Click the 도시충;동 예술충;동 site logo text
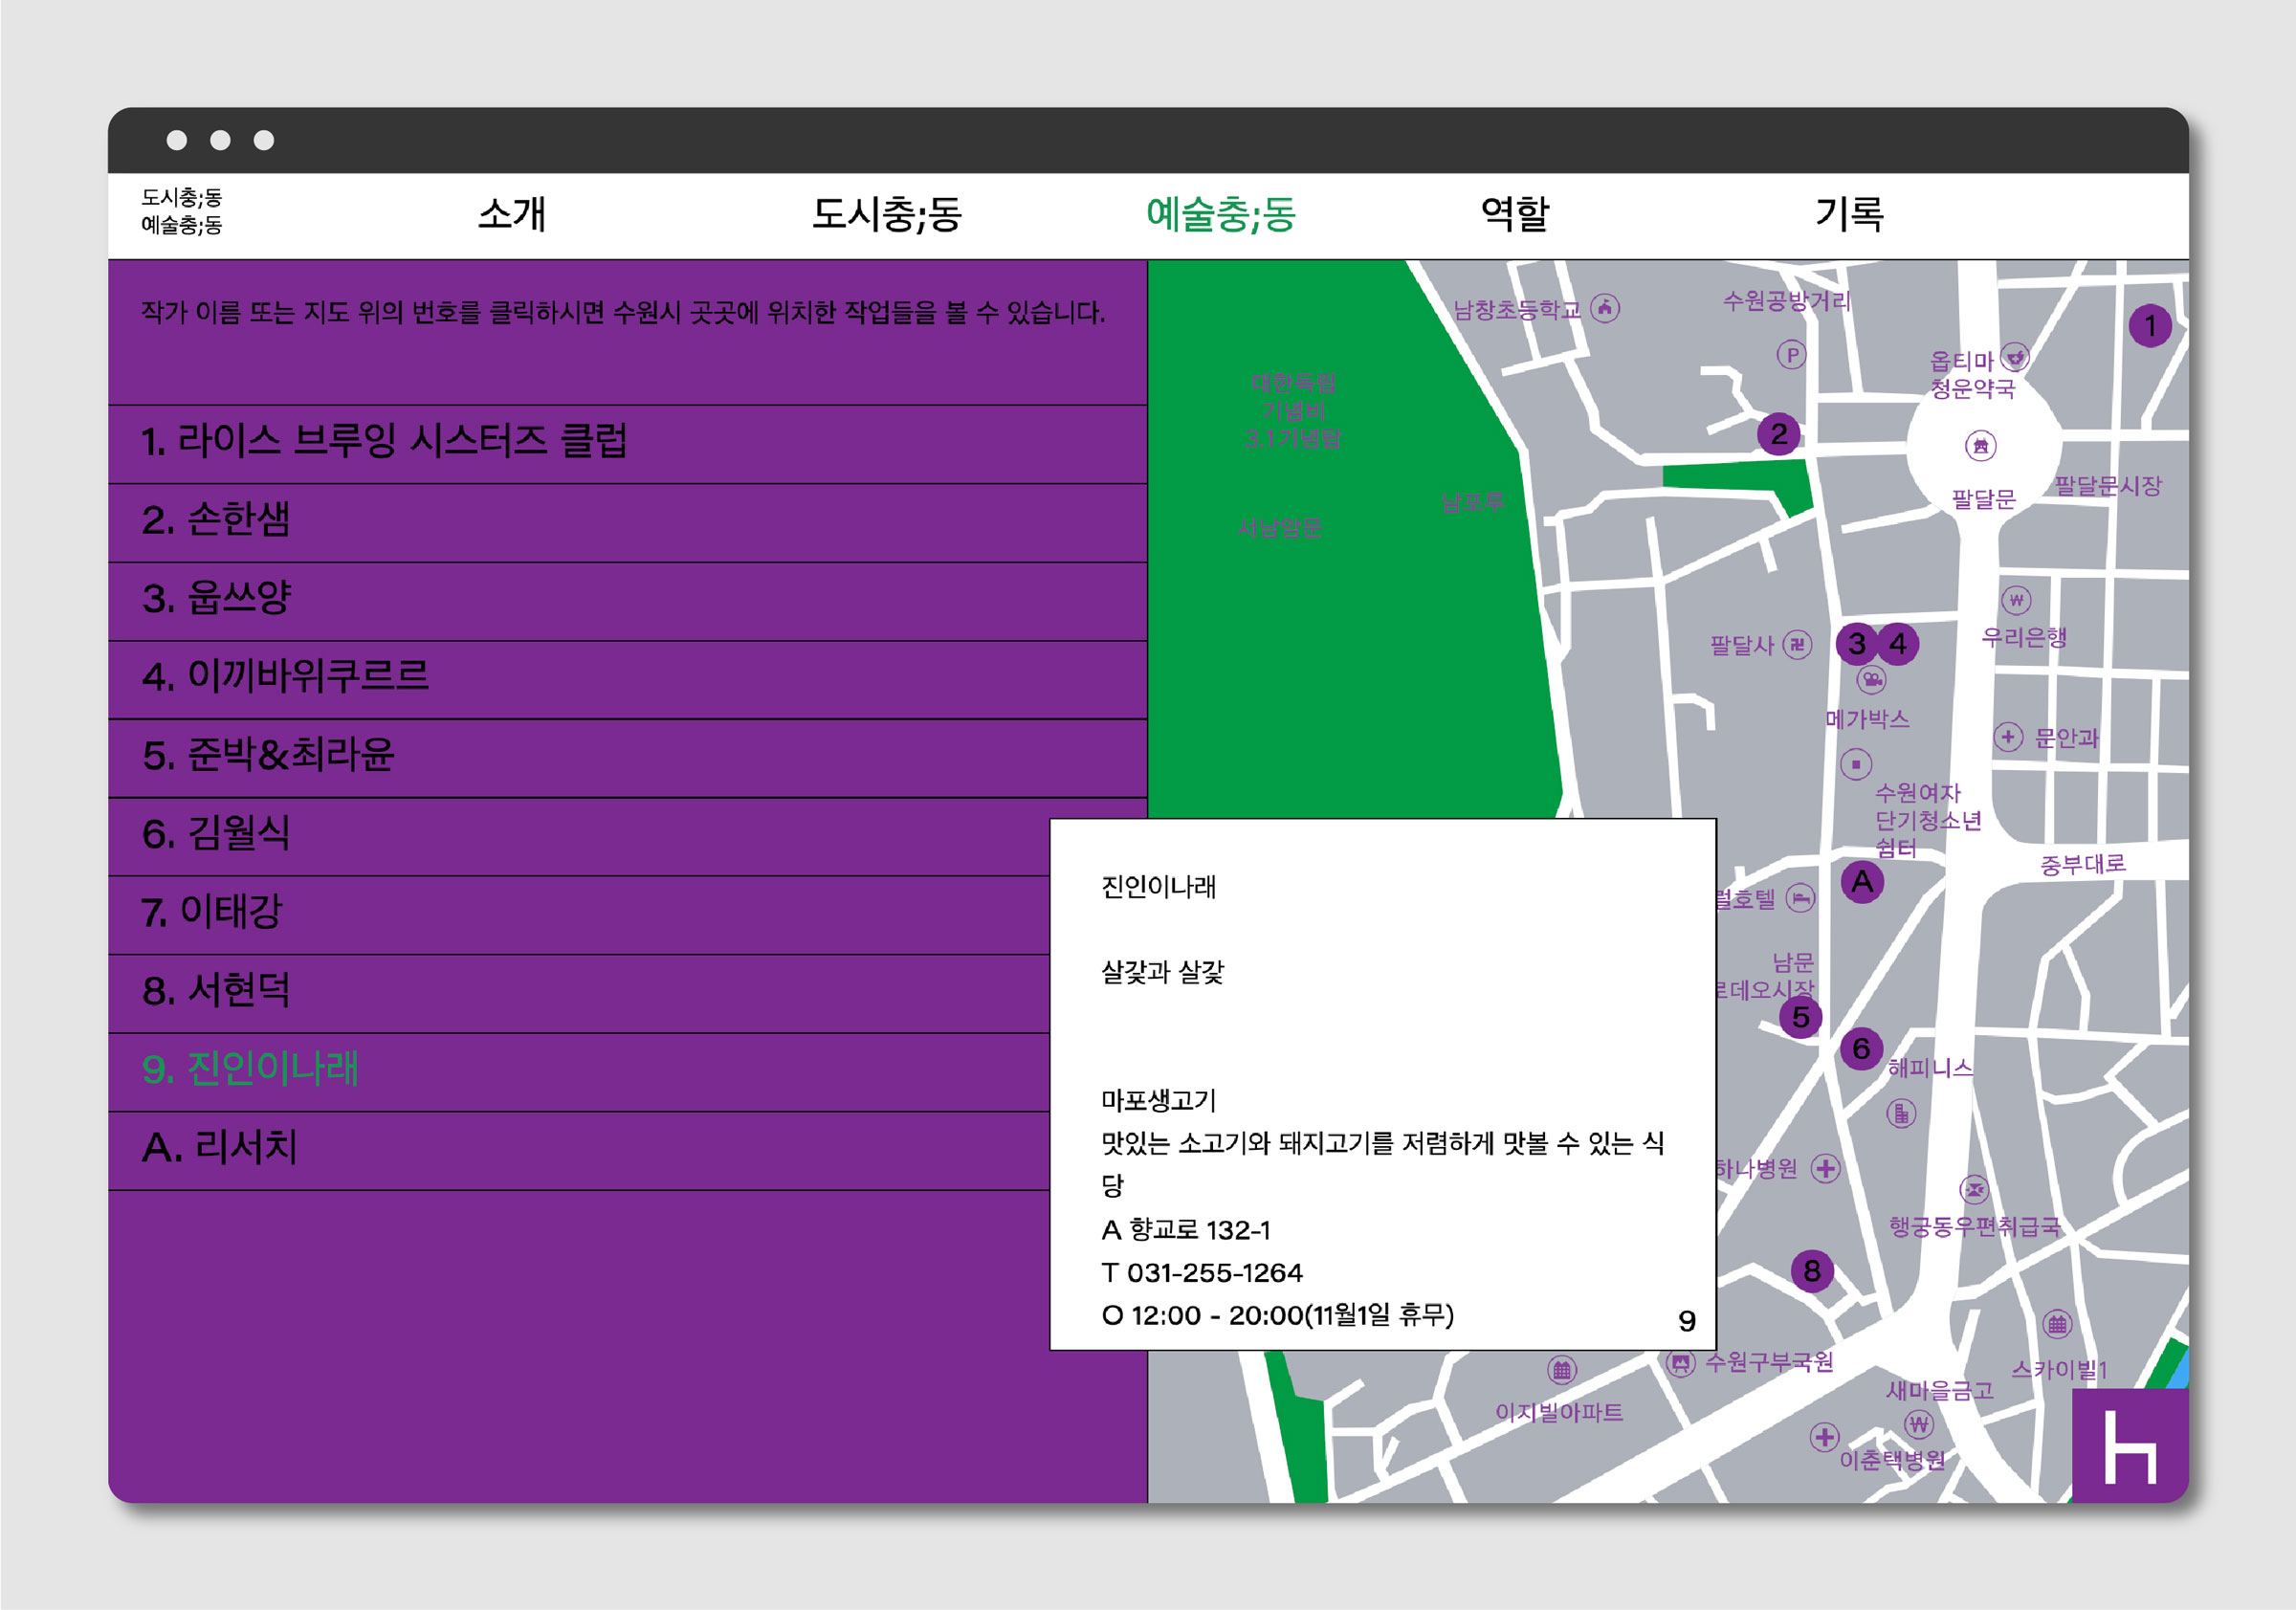Screen dimensions: 2296x1610 coord(181,211)
